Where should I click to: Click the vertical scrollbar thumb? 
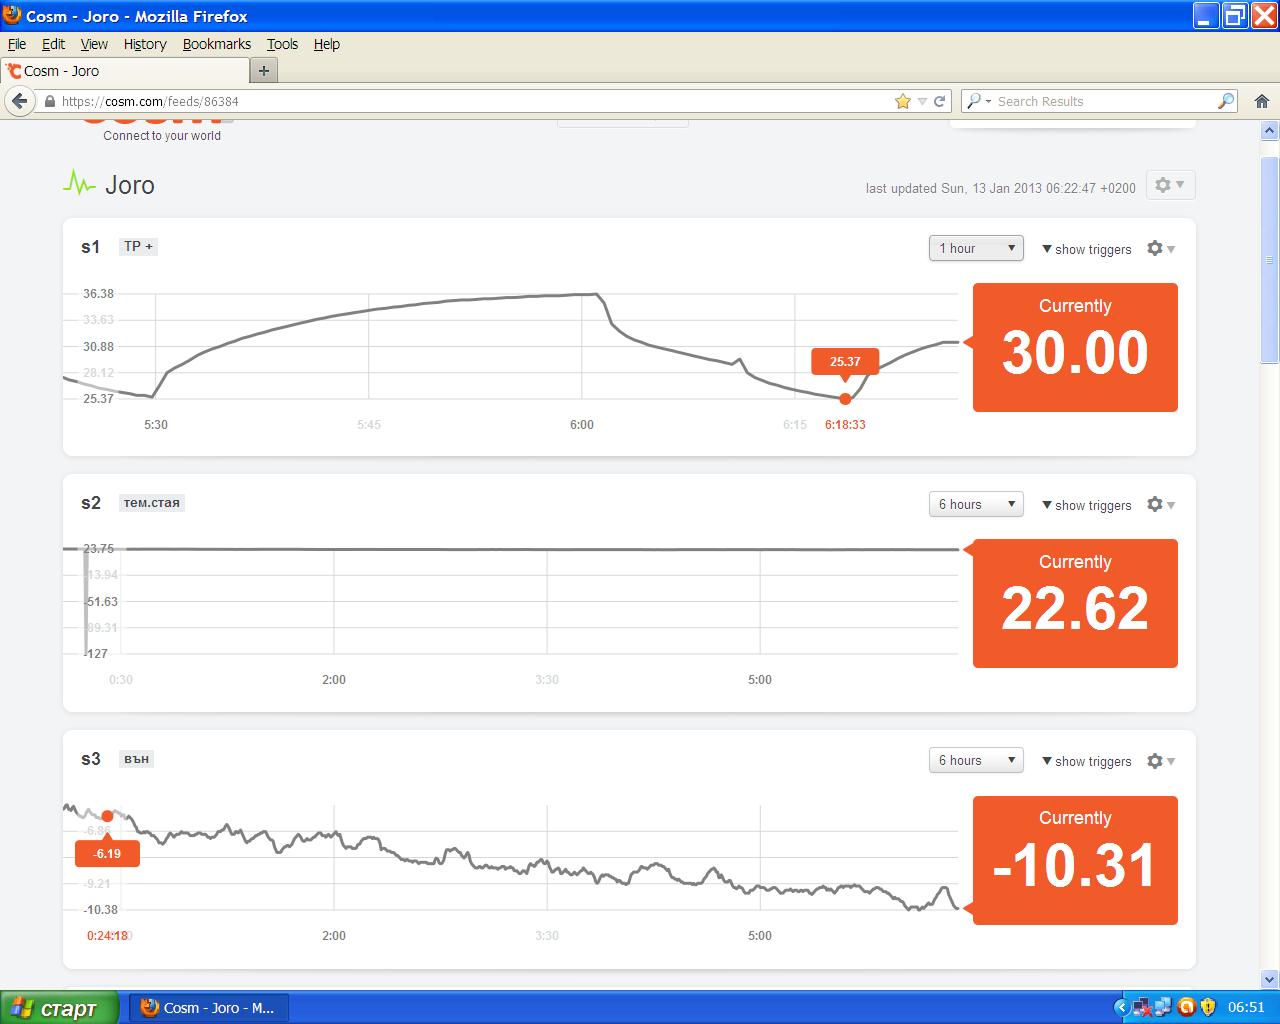pyautogui.click(x=1270, y=260)
